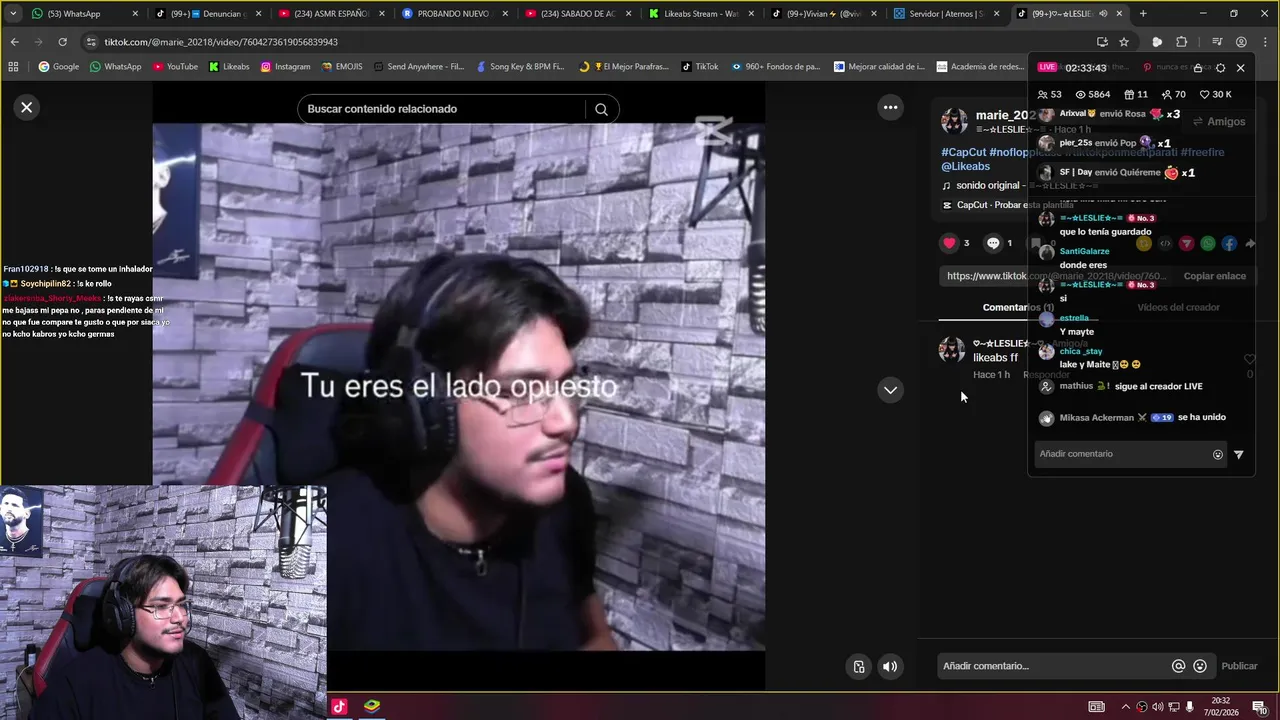View the 53 viewers count icon in LIVE overlay
Viewport: 1280px width, 720px height.
tap(1043, 94)
